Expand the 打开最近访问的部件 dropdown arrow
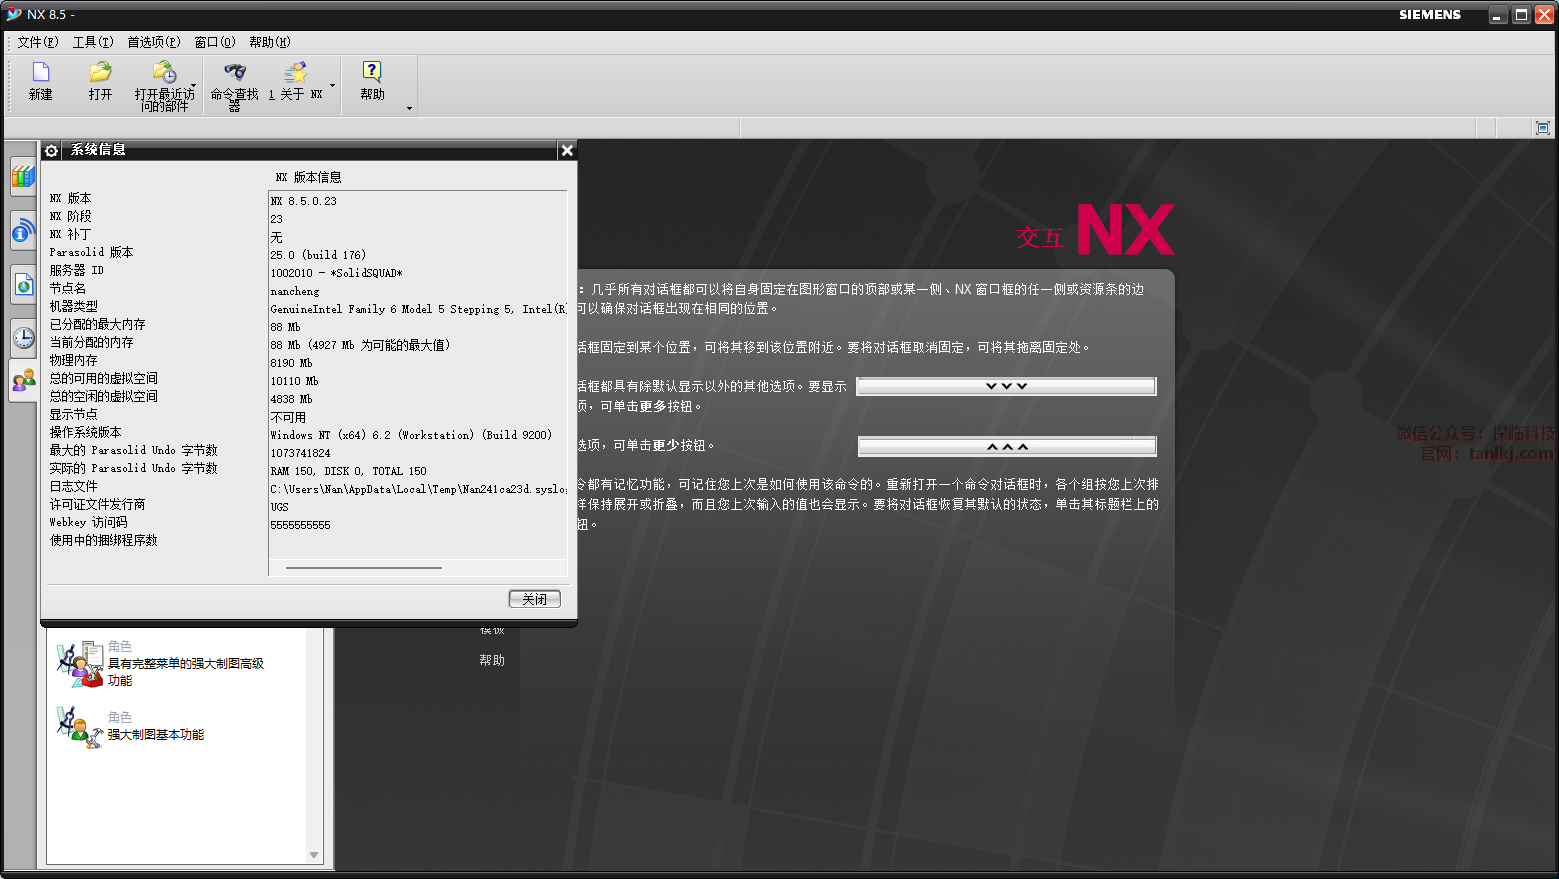The width and height of the screenshot is (1559, 879). click(x=193, y=86)
